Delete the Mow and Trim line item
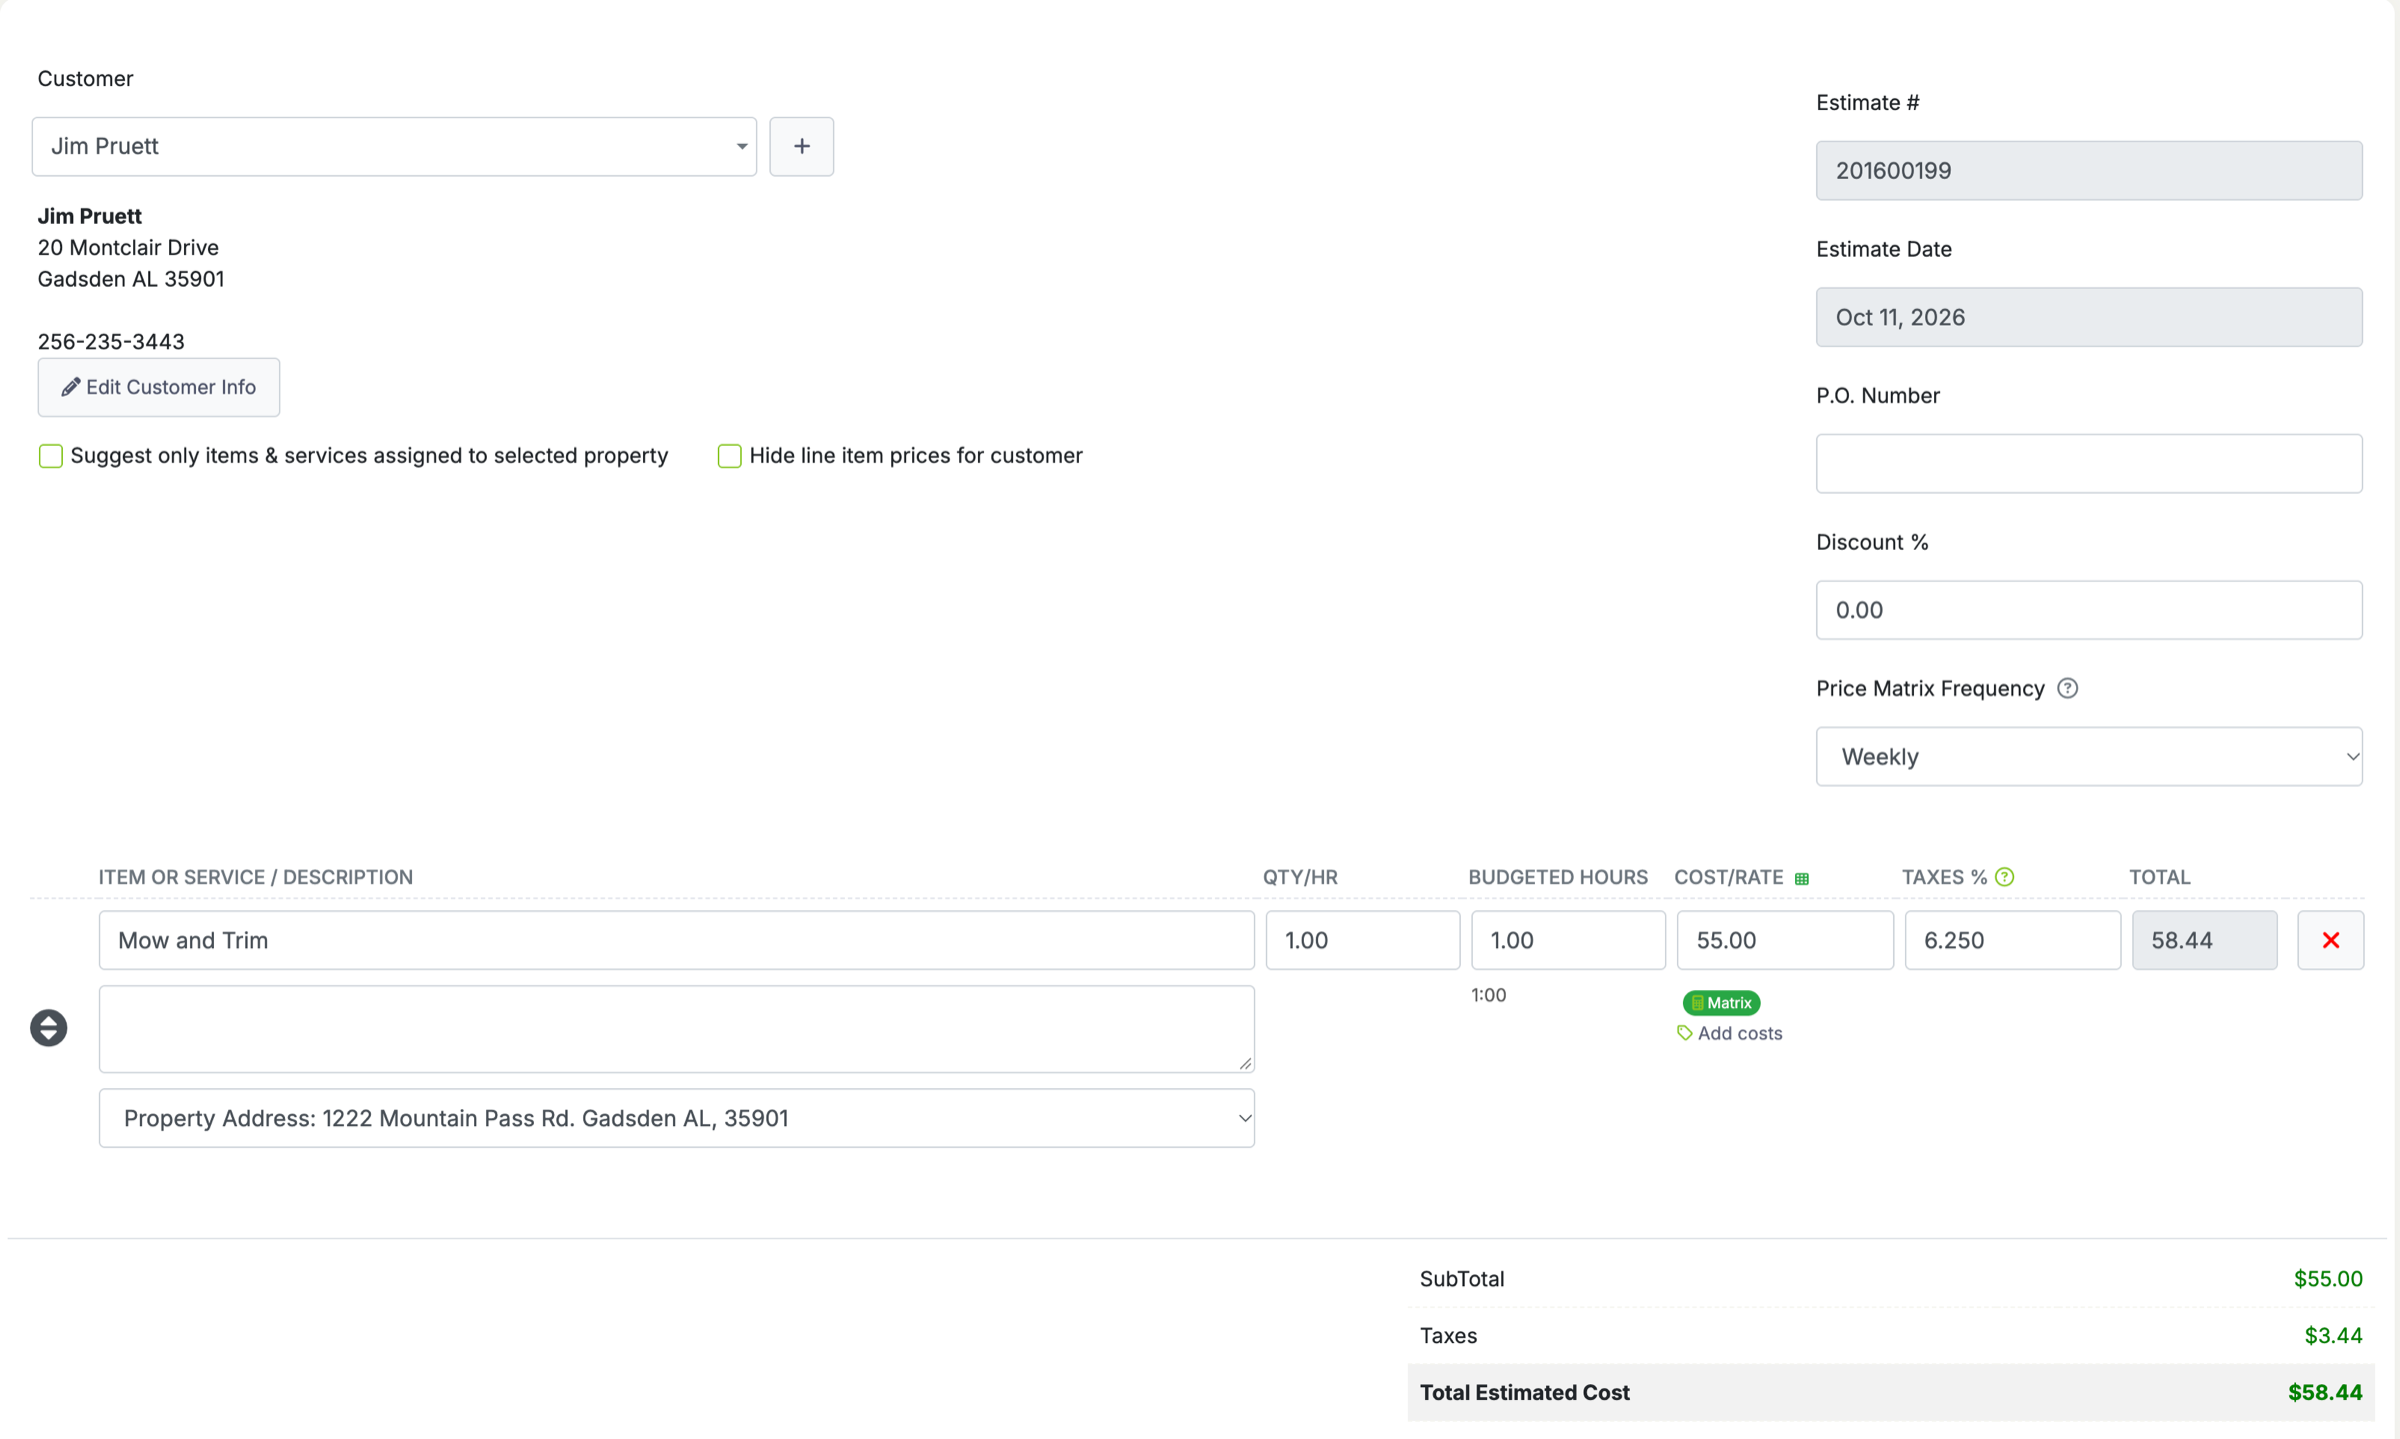This screenshot has height=1439, width=2400. point(2330,940)
